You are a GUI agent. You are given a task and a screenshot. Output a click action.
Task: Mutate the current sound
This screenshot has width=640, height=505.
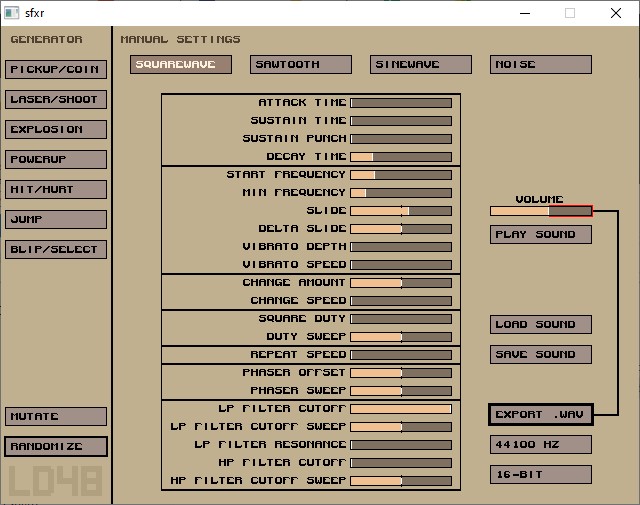(56, 416)
